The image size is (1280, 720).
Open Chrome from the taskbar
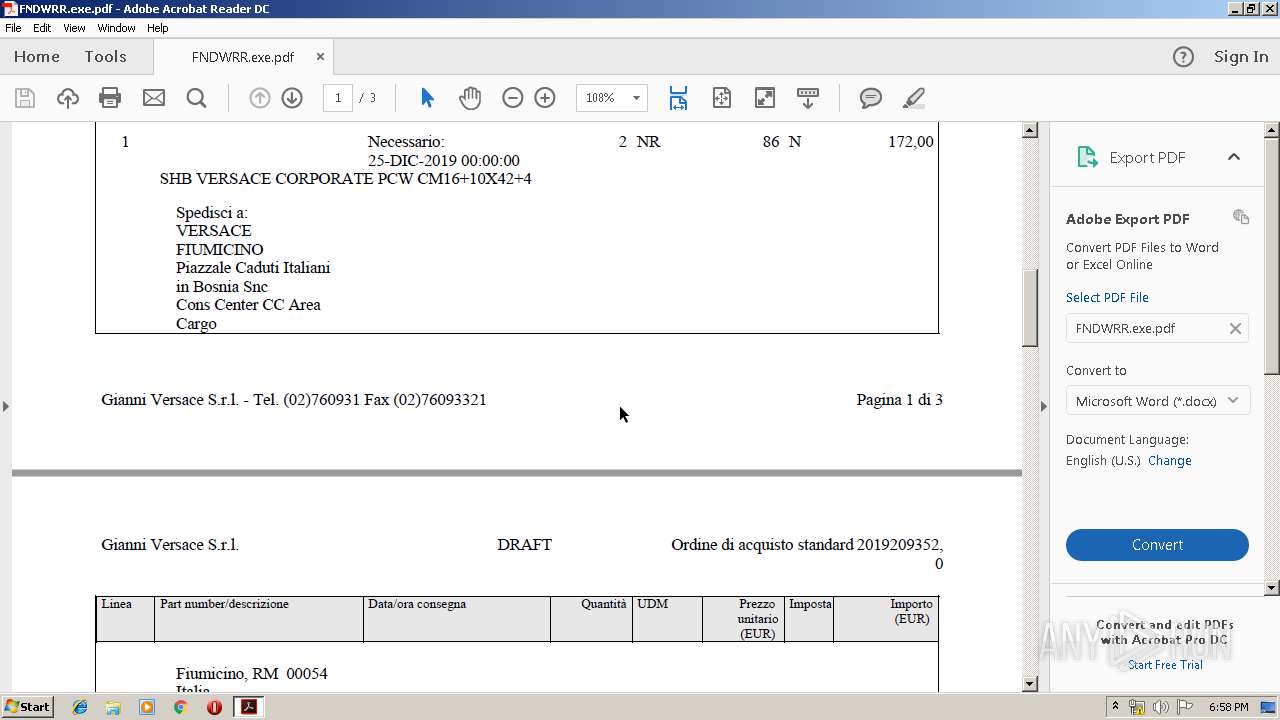pyautogui.click(x=180, y=707)
